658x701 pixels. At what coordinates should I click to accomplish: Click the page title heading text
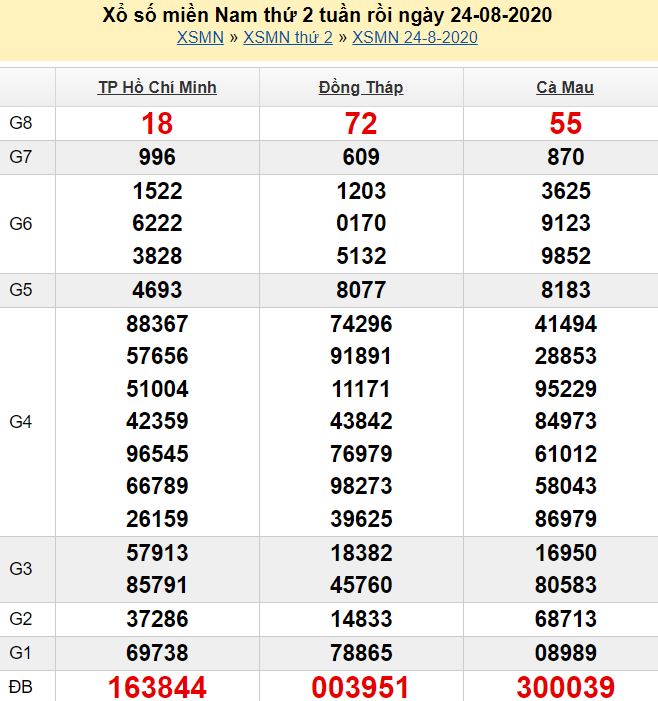pos(328,15)
